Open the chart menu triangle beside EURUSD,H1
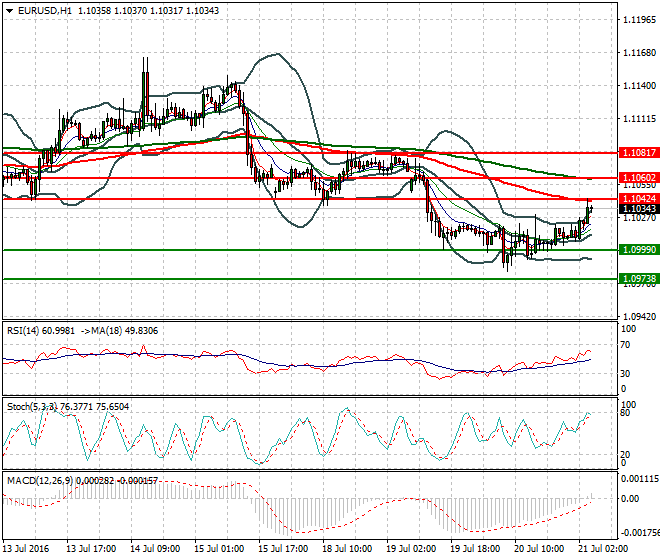 (9, 11)
